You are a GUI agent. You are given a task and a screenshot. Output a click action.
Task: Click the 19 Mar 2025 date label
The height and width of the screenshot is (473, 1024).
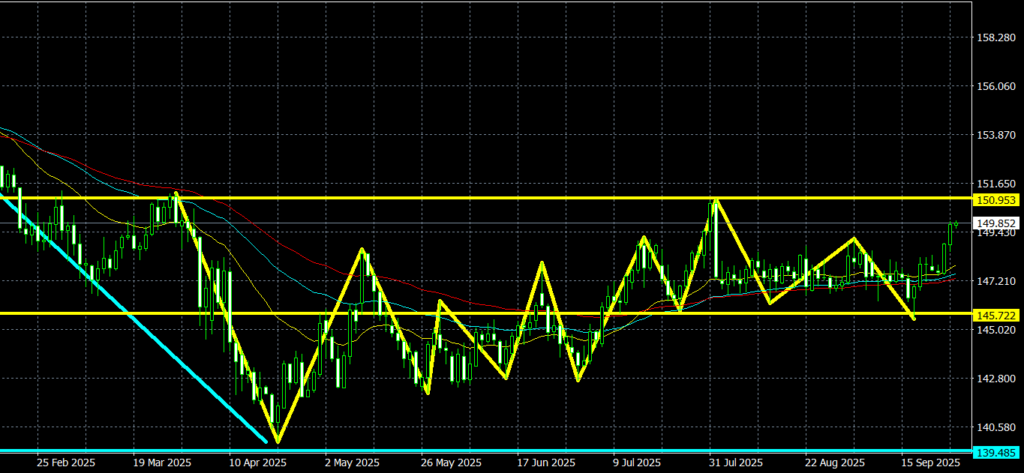[x=161, y=464]
